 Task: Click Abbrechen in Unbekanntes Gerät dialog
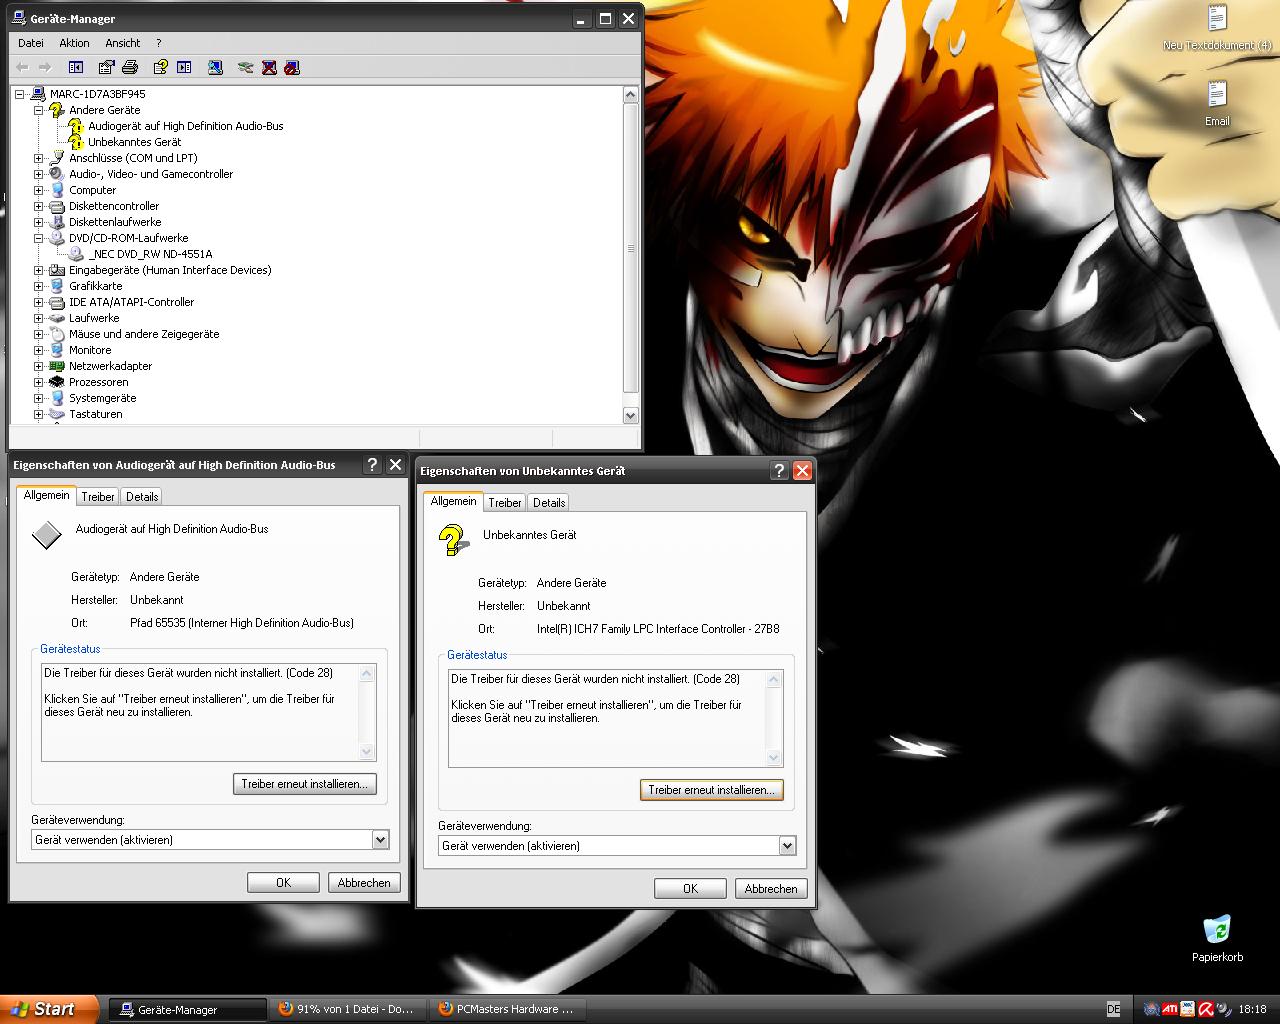[x=771, y=889]
